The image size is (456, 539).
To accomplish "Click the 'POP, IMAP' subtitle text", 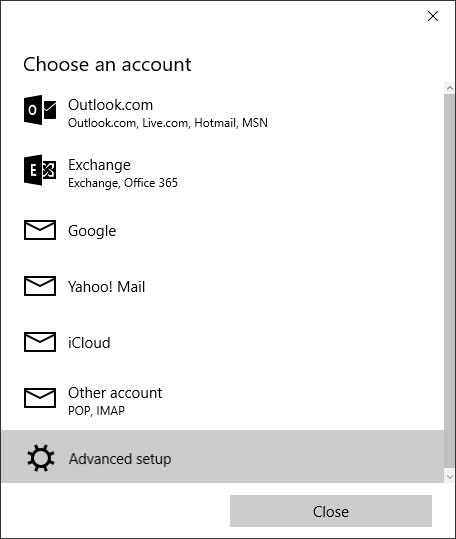I will (96, 411).
